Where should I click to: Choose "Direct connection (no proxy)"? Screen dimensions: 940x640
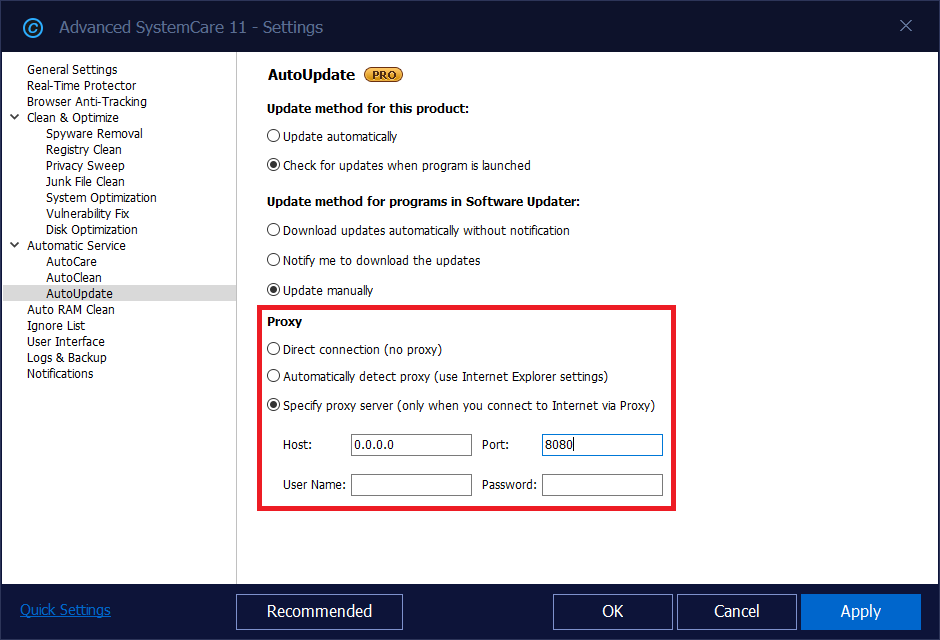tap(274, 348)
